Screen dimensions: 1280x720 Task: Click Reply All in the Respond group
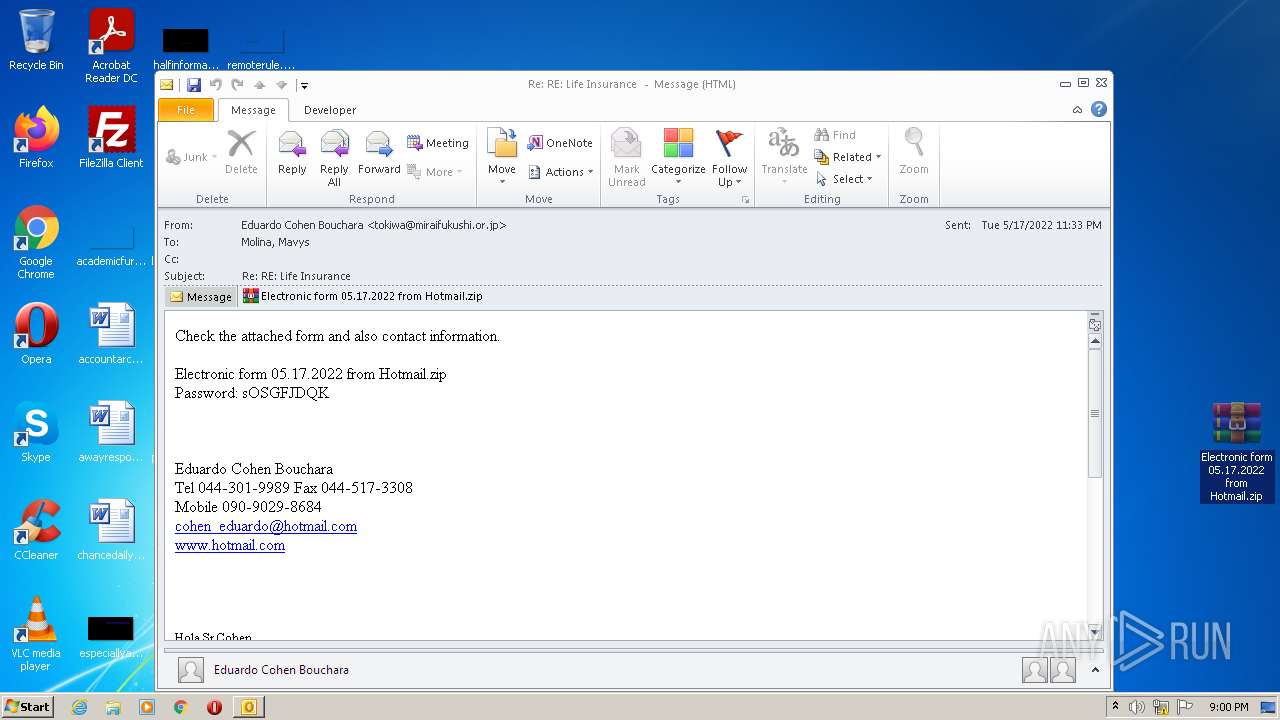pos(334,158)
